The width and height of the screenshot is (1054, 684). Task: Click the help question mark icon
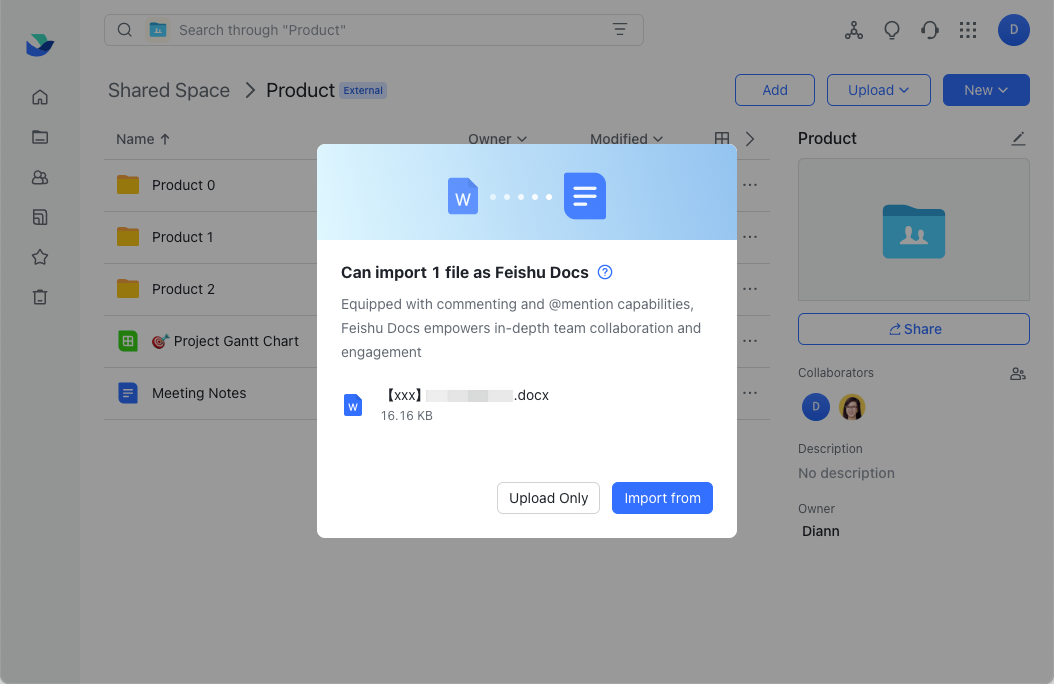[x=605, y=272]
